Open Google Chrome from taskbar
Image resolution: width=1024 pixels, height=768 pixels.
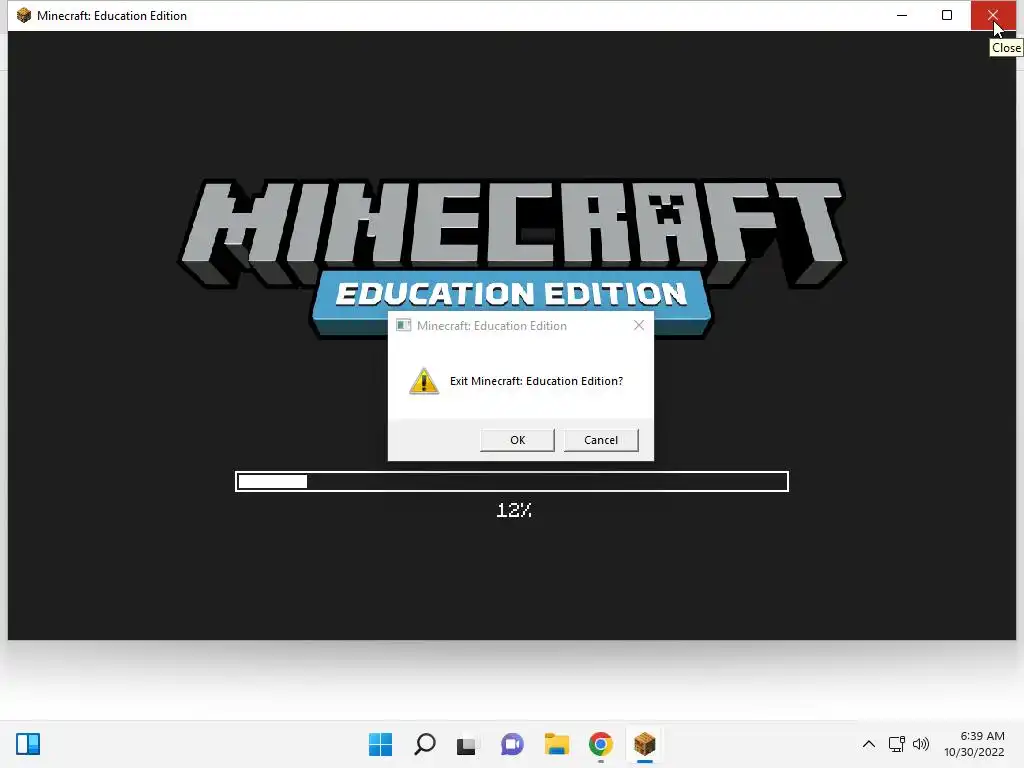click(x=601, y=744)
